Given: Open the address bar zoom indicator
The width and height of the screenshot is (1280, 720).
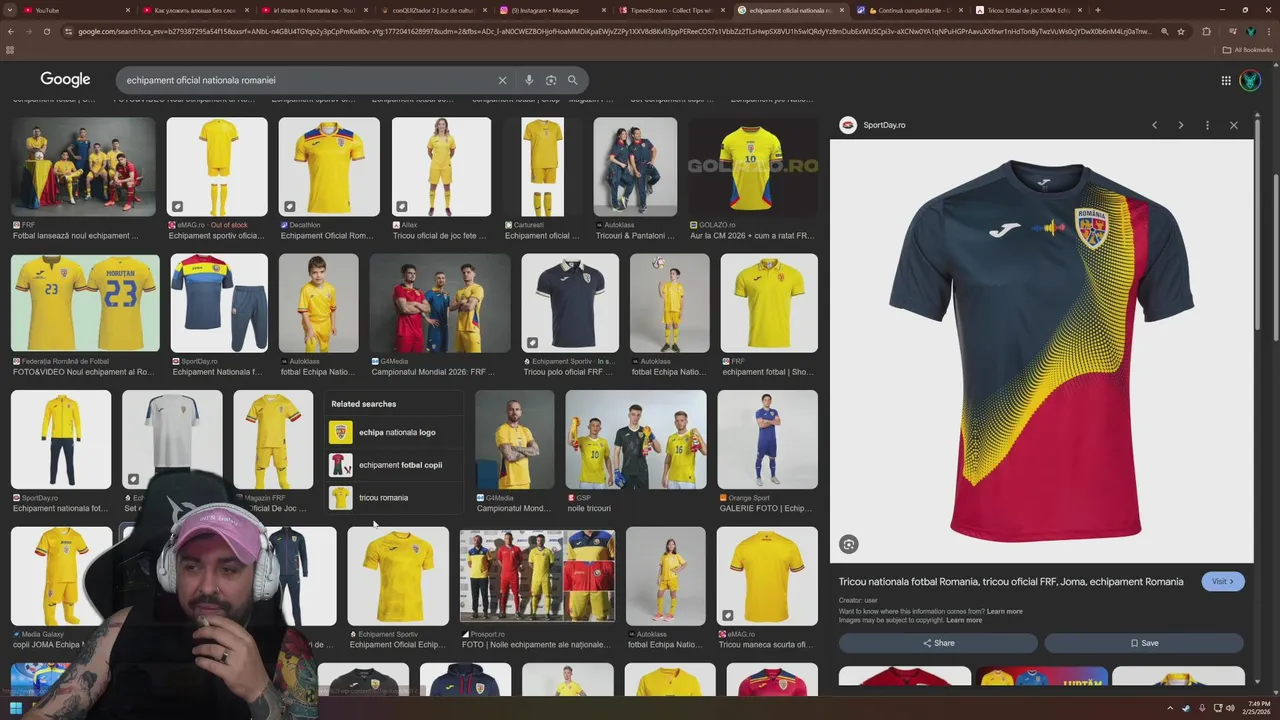Looking at the screenshot, I should [1164, 31].
